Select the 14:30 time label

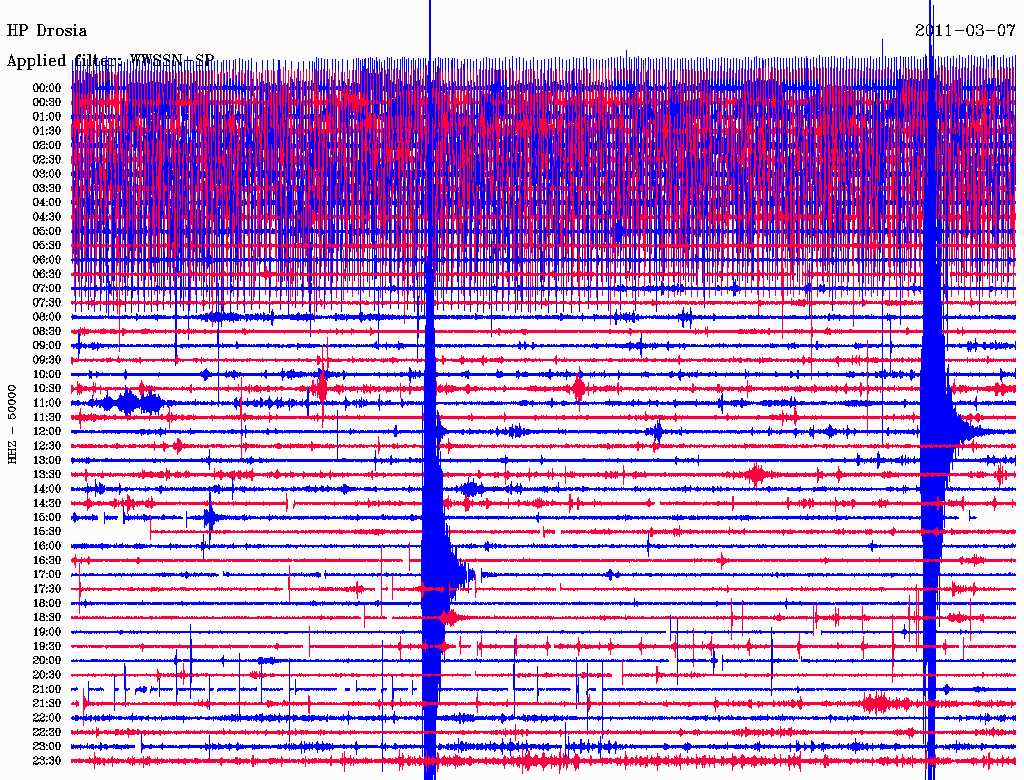coord(47,503)
